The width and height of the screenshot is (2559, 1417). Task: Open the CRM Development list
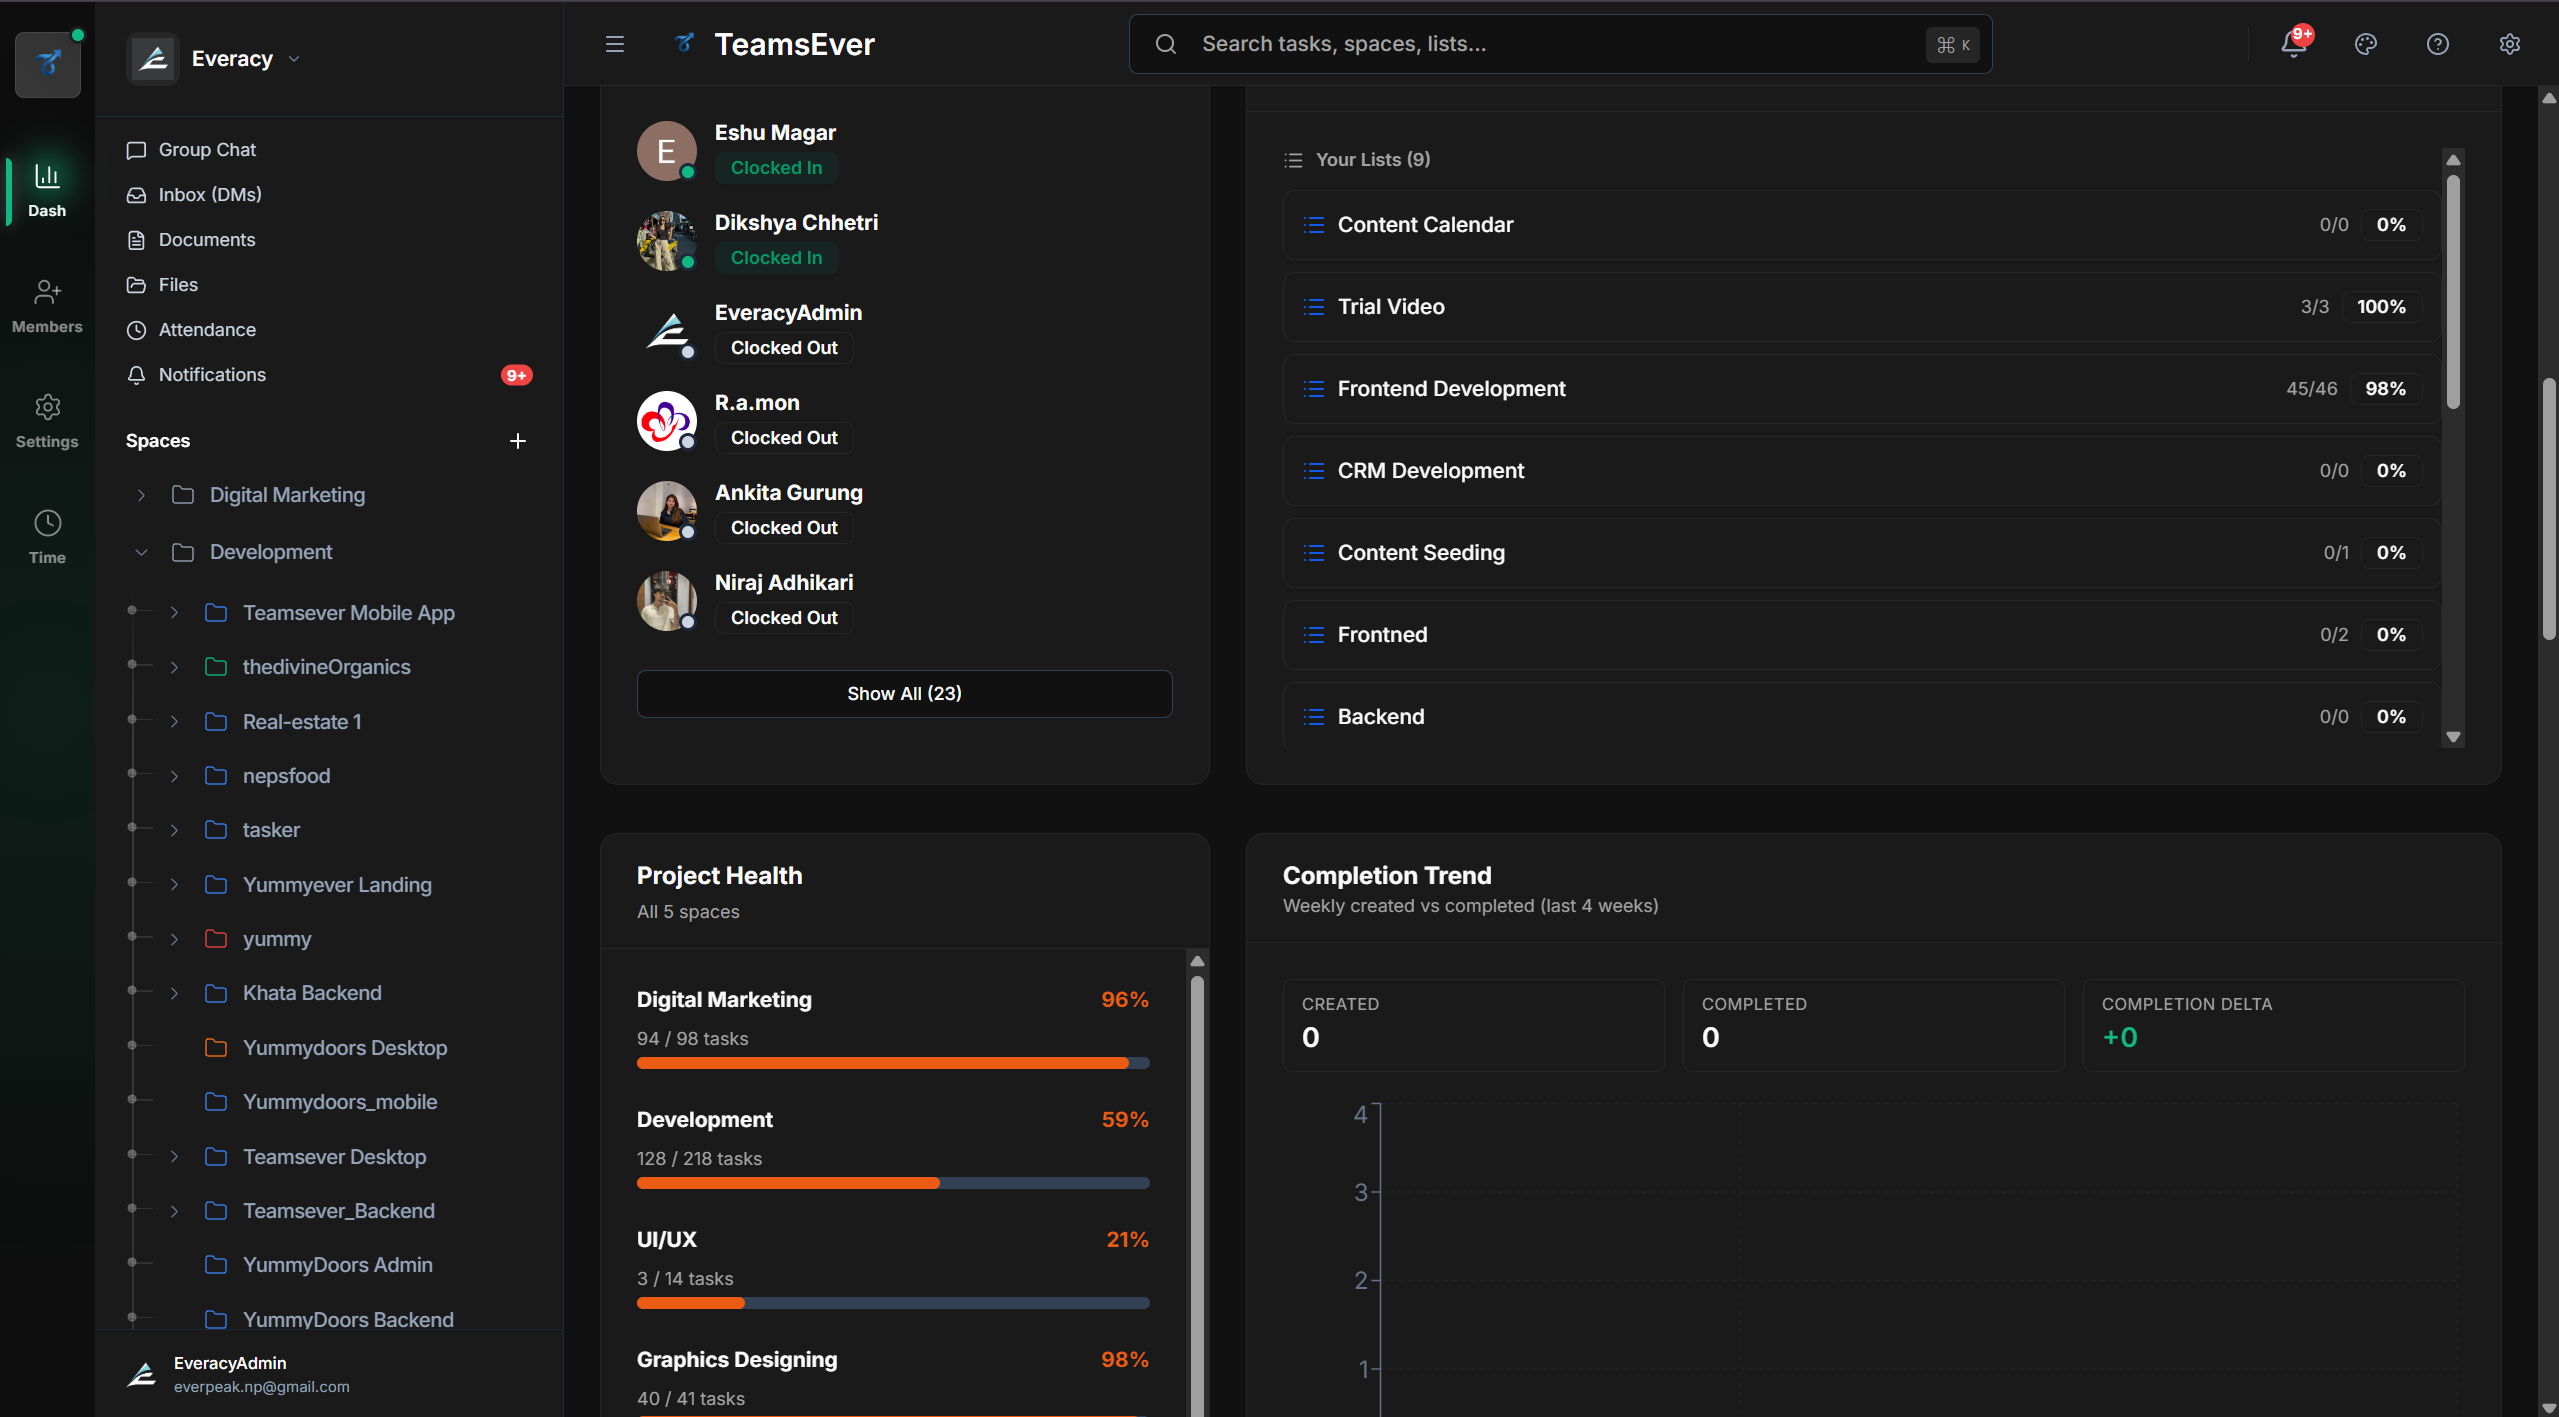click(1861, 471)
